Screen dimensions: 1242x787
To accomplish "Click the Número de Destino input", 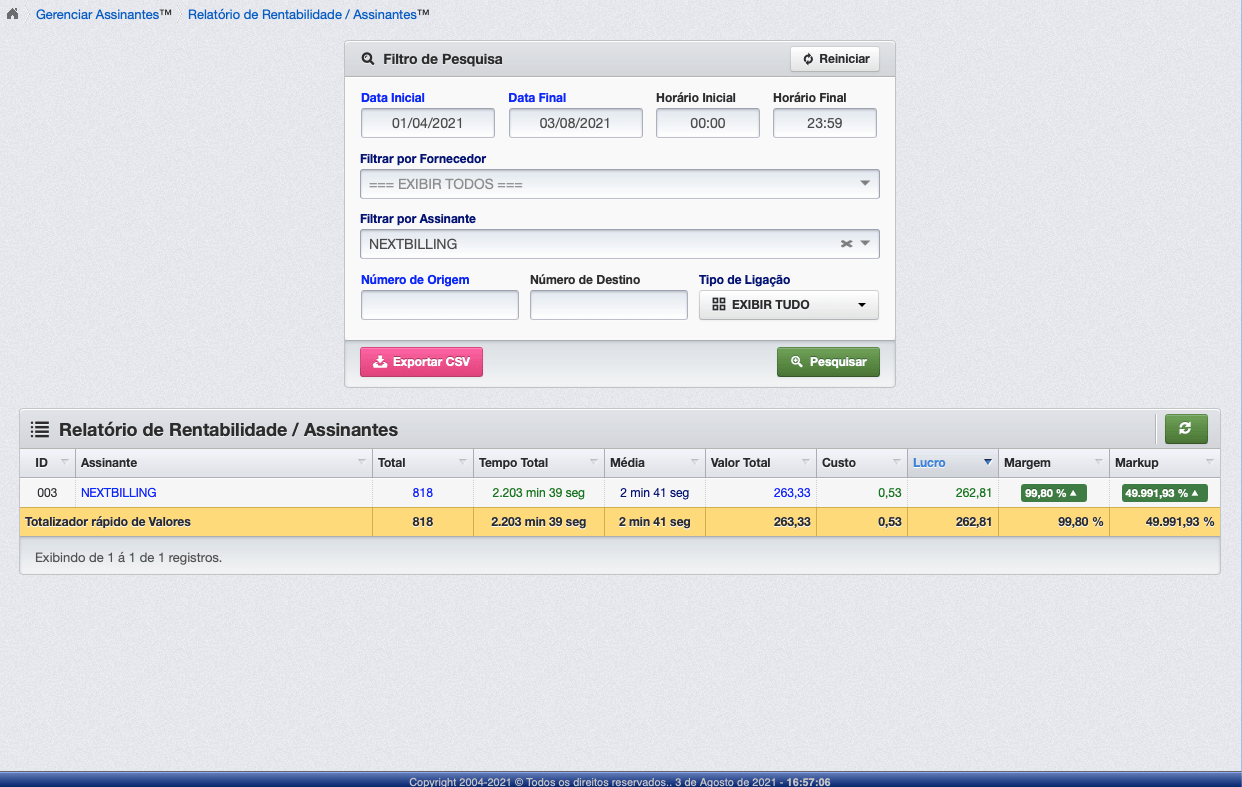I will click(x=609, y=305).
